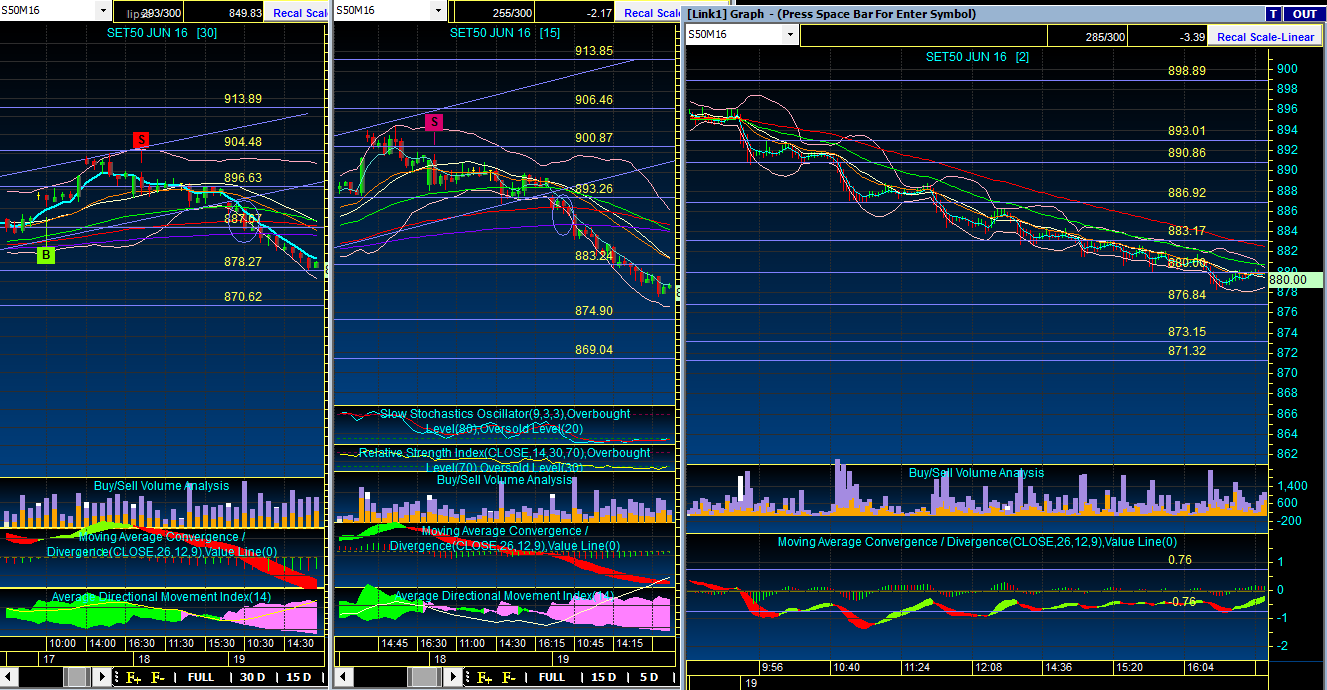The image size is (1327, 690).
Task: Select 15 D range on the middle chart
Action: tap(603, 677)
